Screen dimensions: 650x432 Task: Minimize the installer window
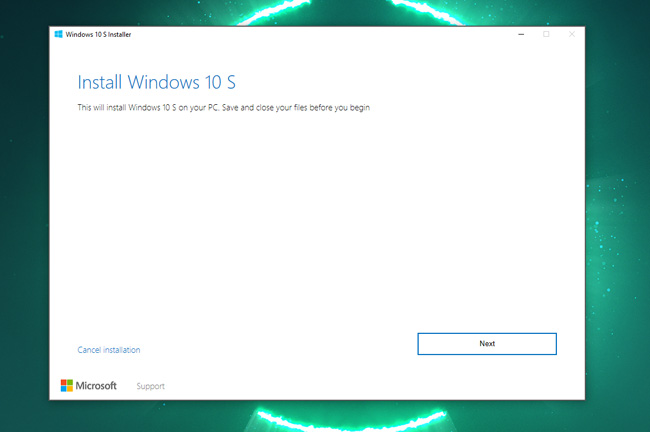pyautogui.click(x=522, y=34)
